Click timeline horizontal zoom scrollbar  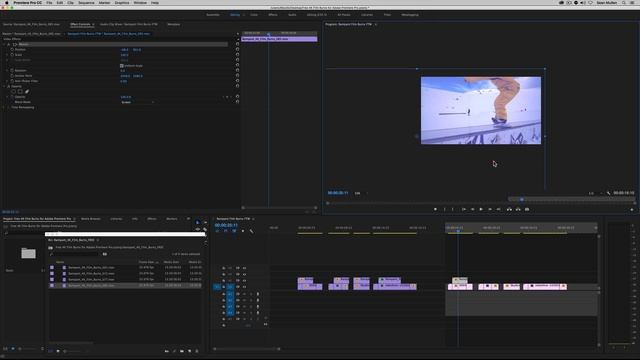[x=247, y=349]
